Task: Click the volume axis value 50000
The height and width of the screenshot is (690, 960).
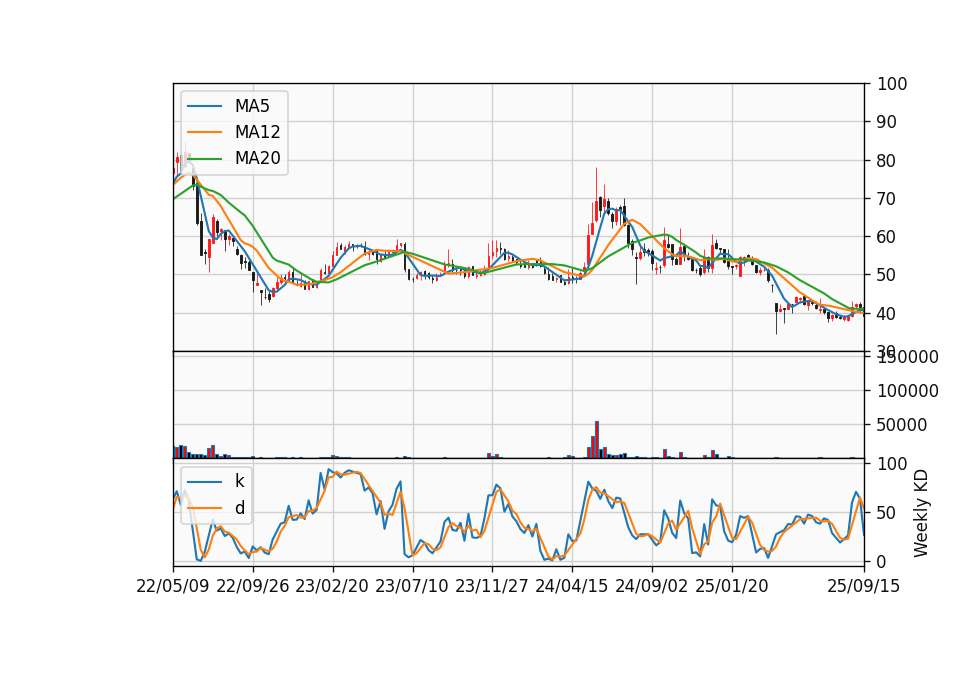Action: 902,425
